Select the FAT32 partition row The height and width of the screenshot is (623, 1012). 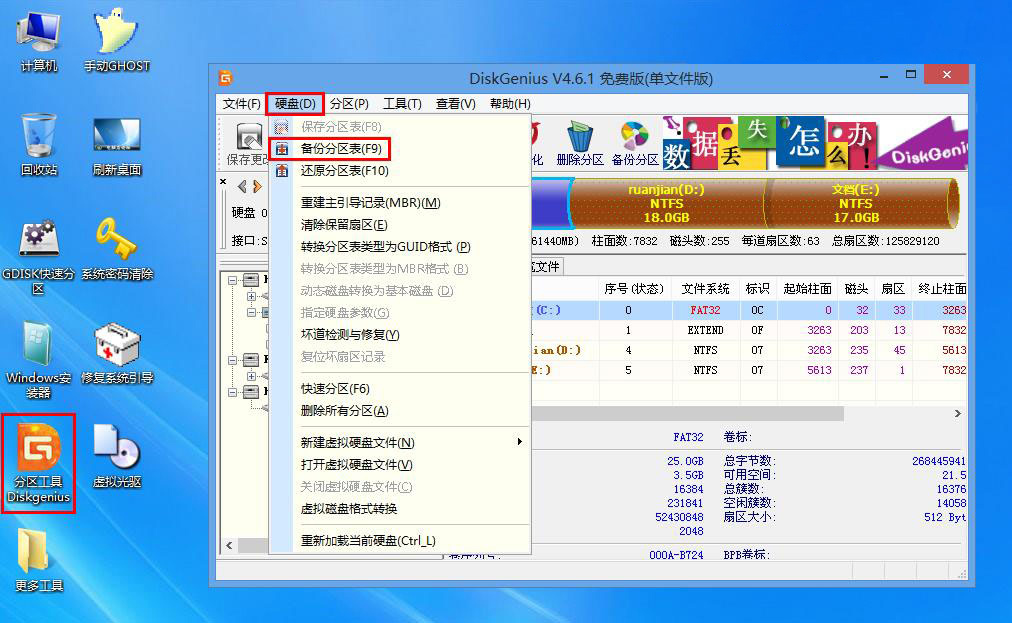pyautogui.click(x=748, y=310)
